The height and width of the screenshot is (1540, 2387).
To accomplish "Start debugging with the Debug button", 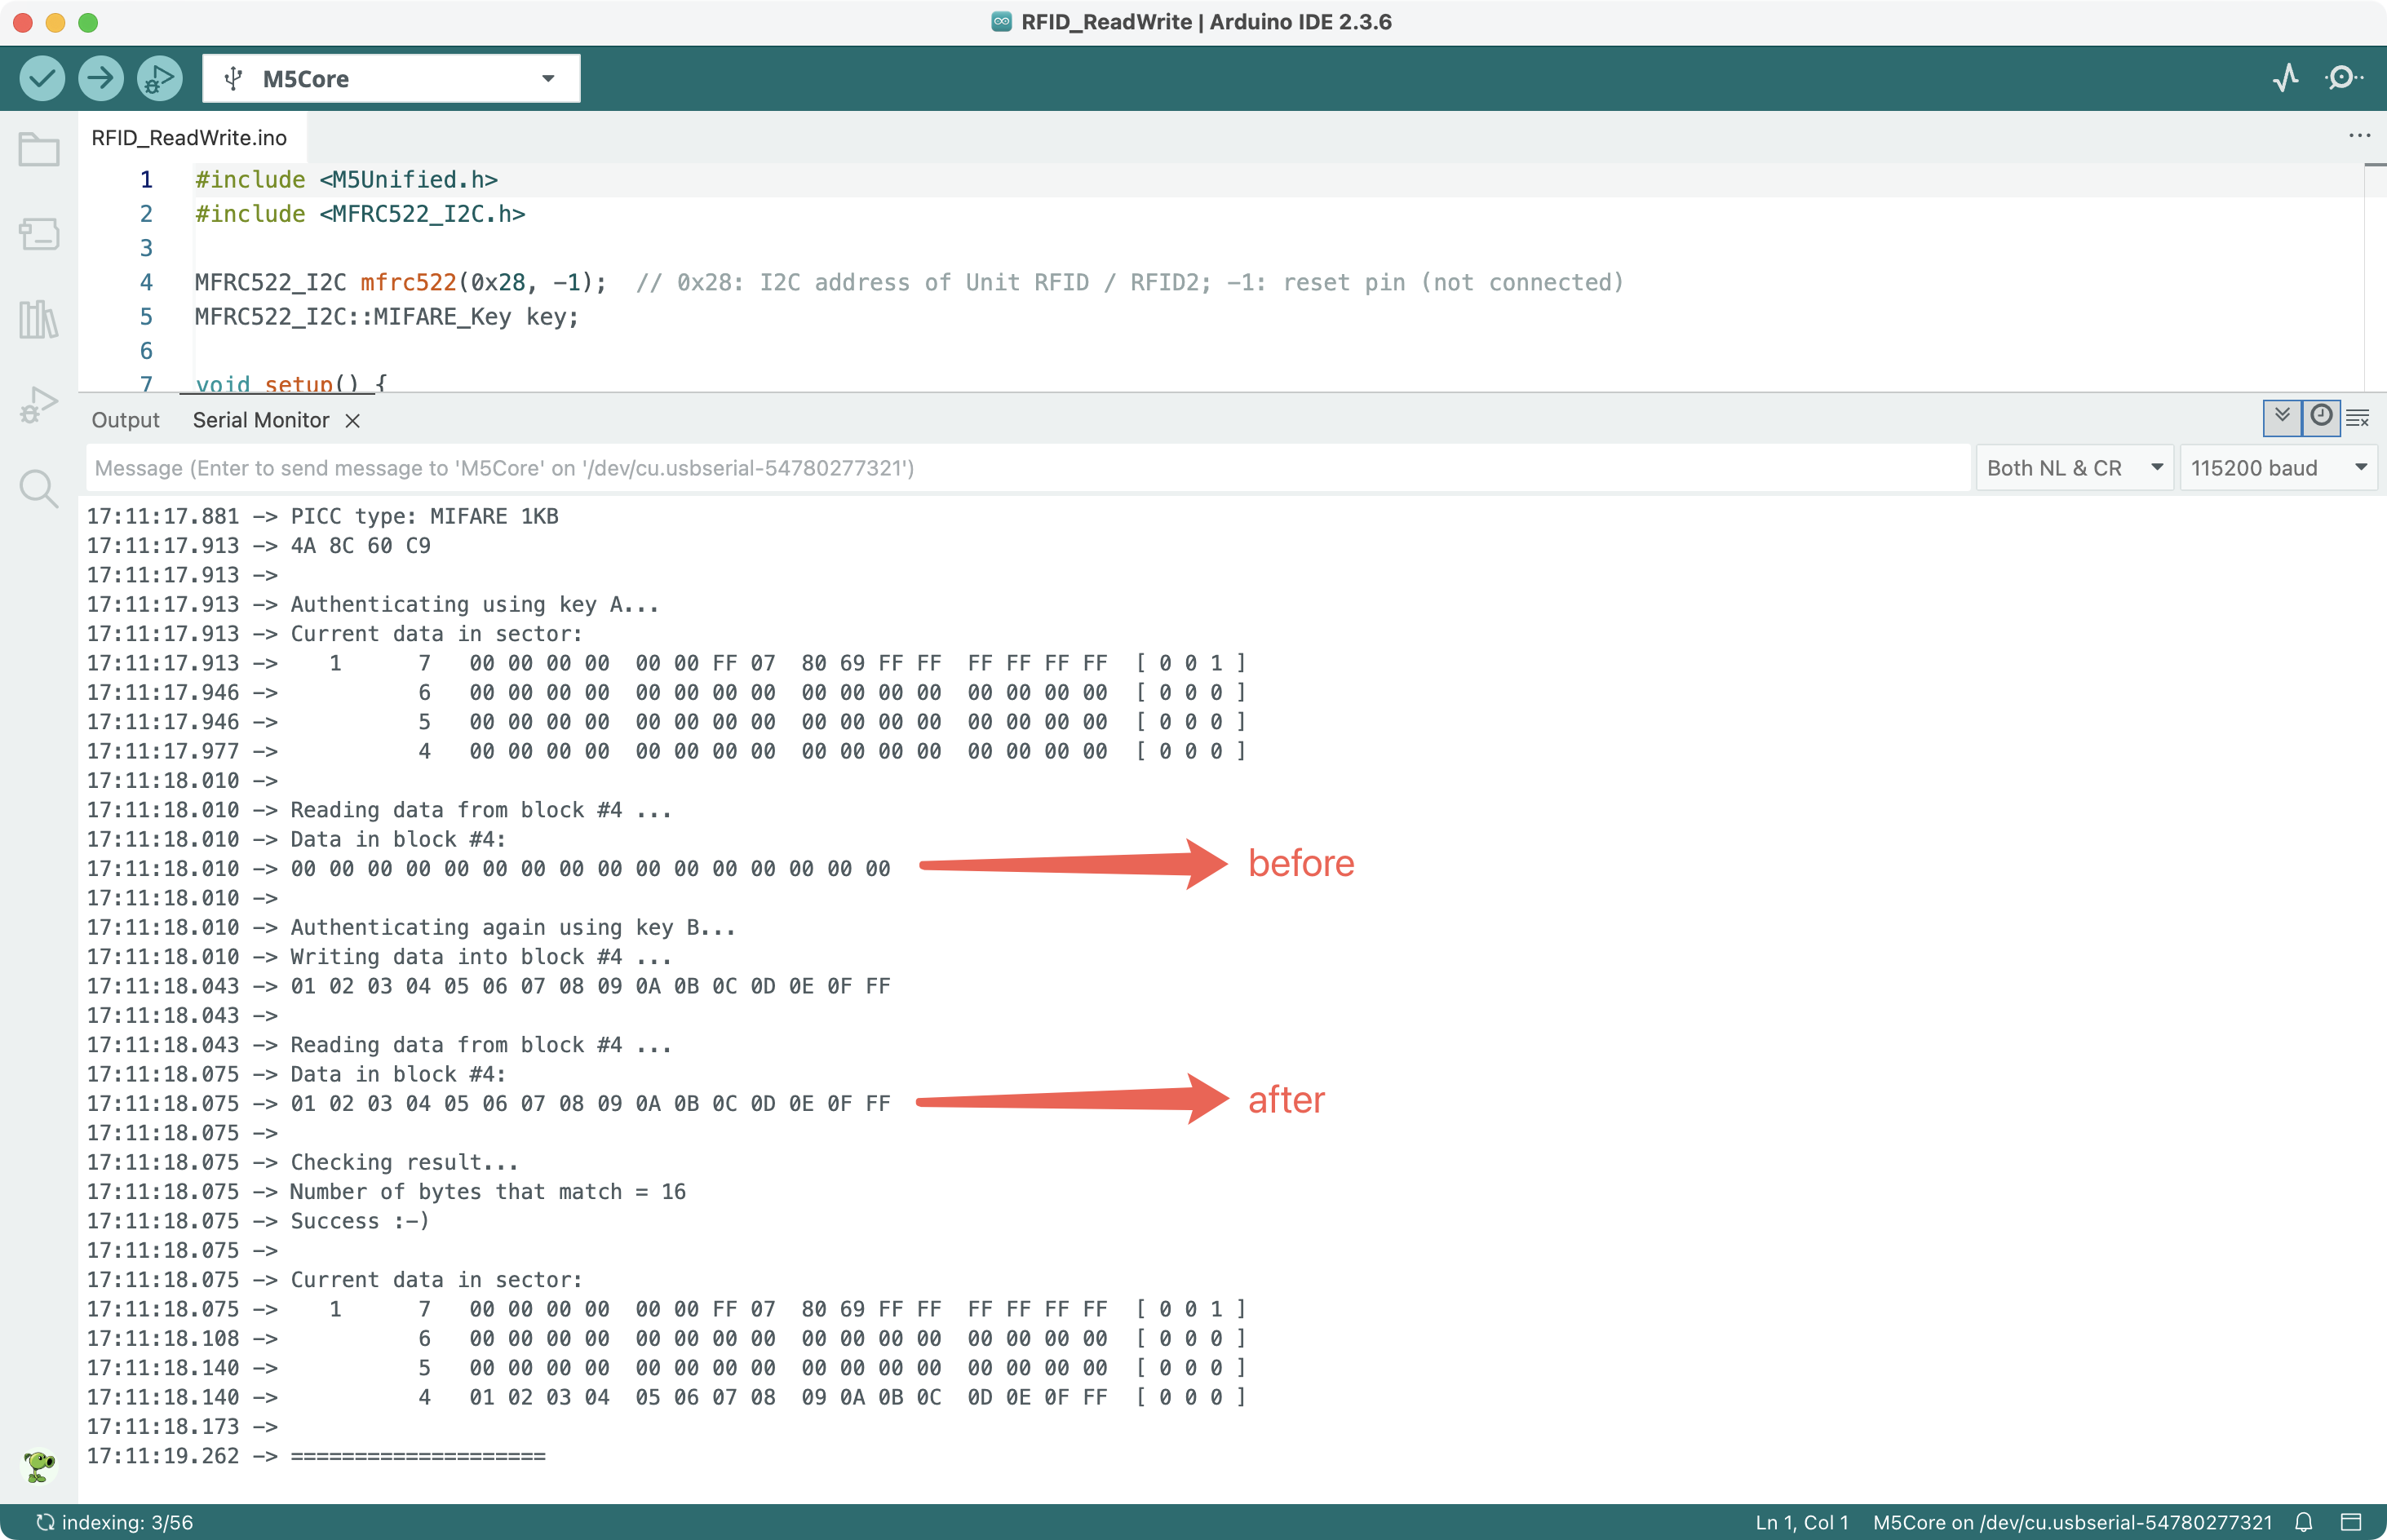I will (159, 78).
